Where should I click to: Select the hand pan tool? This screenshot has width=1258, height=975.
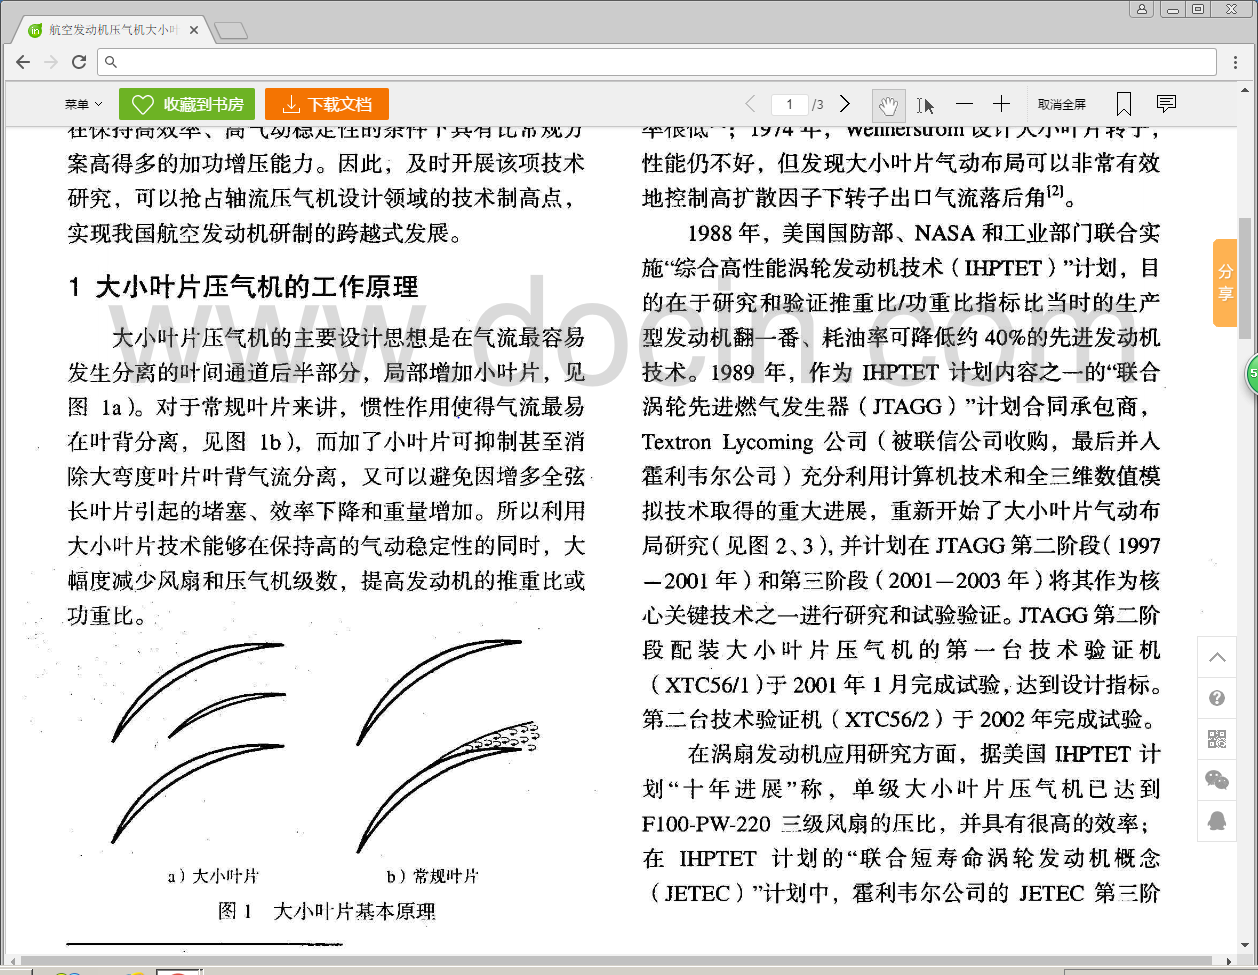(x=888, y=104)
